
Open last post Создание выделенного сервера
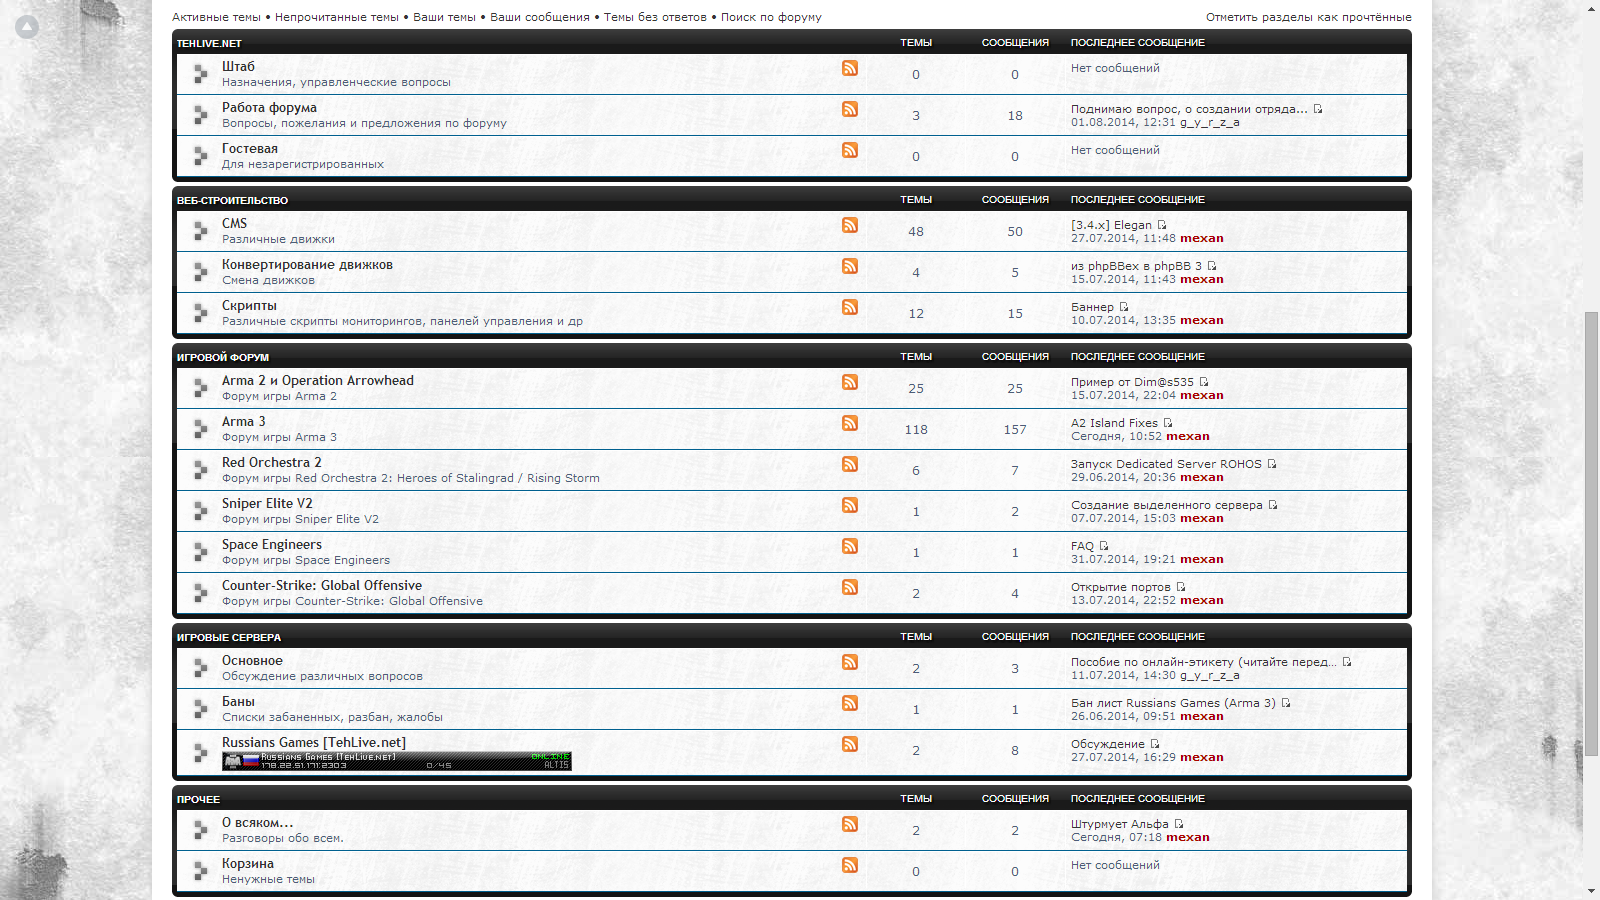pyautogui.click(x=1167, y=505)
